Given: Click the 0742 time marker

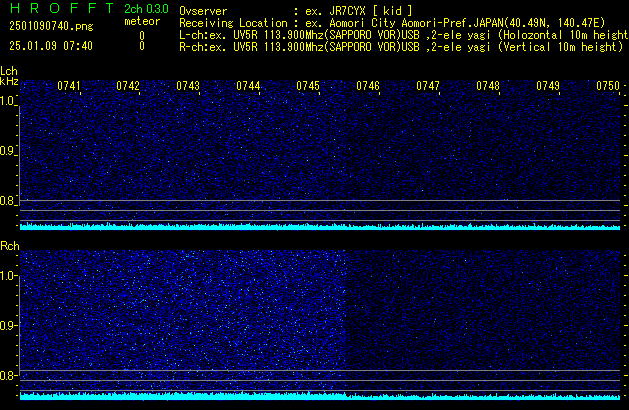Looking at the screenshot, I should [128, 86].
